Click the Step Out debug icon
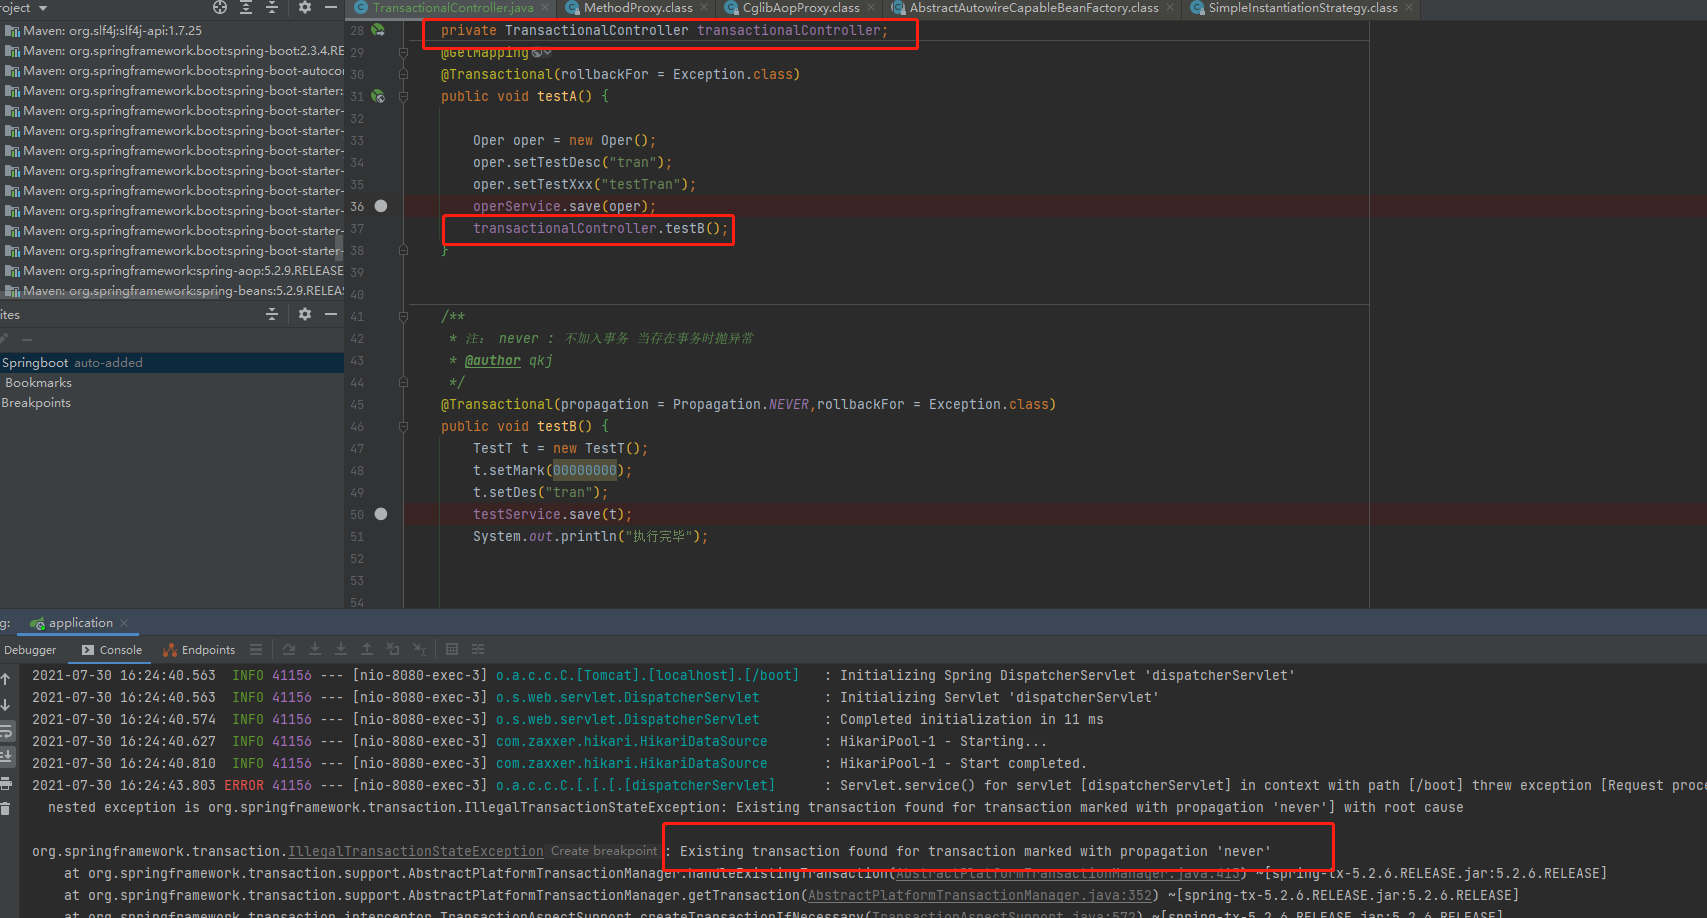This screenshot has width=1707, height=918. click(x=367, y=649)
